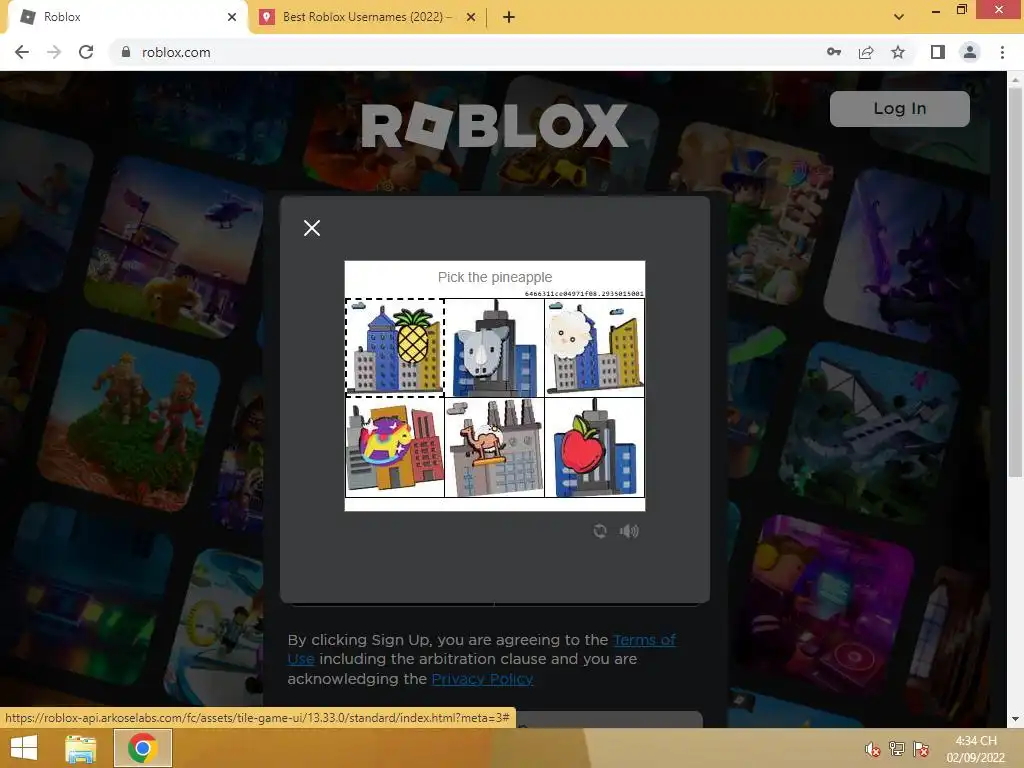Share this page from the address bar
Viewport: 1024px width, 768px height.
pos(866,52)
